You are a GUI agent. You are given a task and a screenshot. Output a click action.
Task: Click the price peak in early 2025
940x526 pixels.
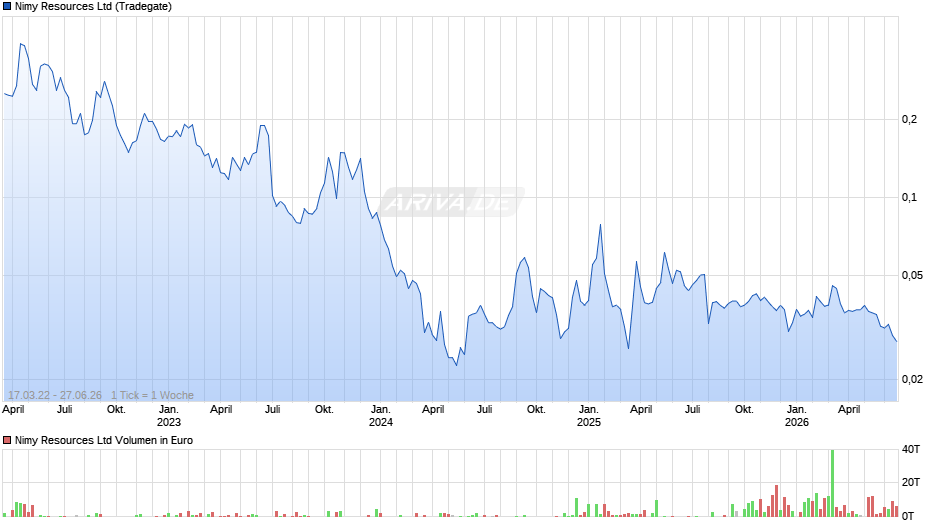point(600,226)
